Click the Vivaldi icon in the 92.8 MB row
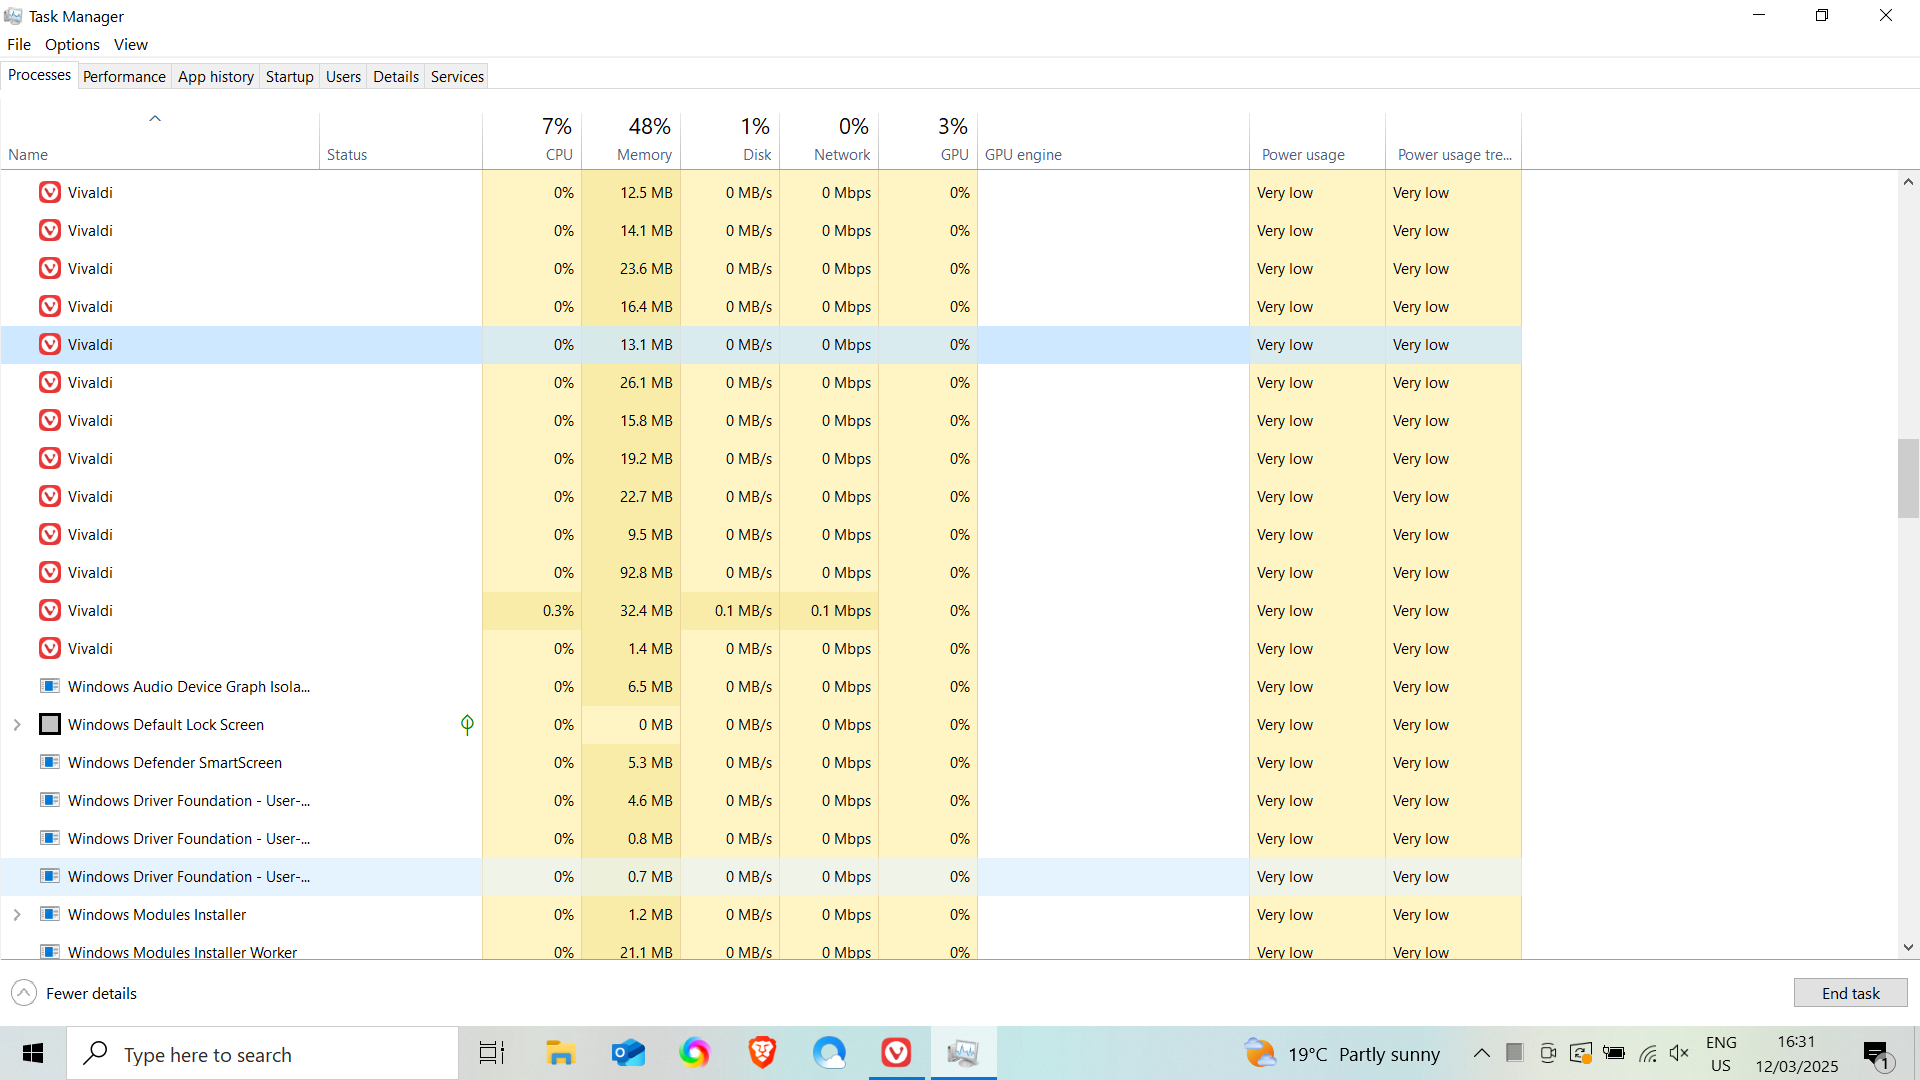This screenshot has height=1080, width=1920. (50, 572)
